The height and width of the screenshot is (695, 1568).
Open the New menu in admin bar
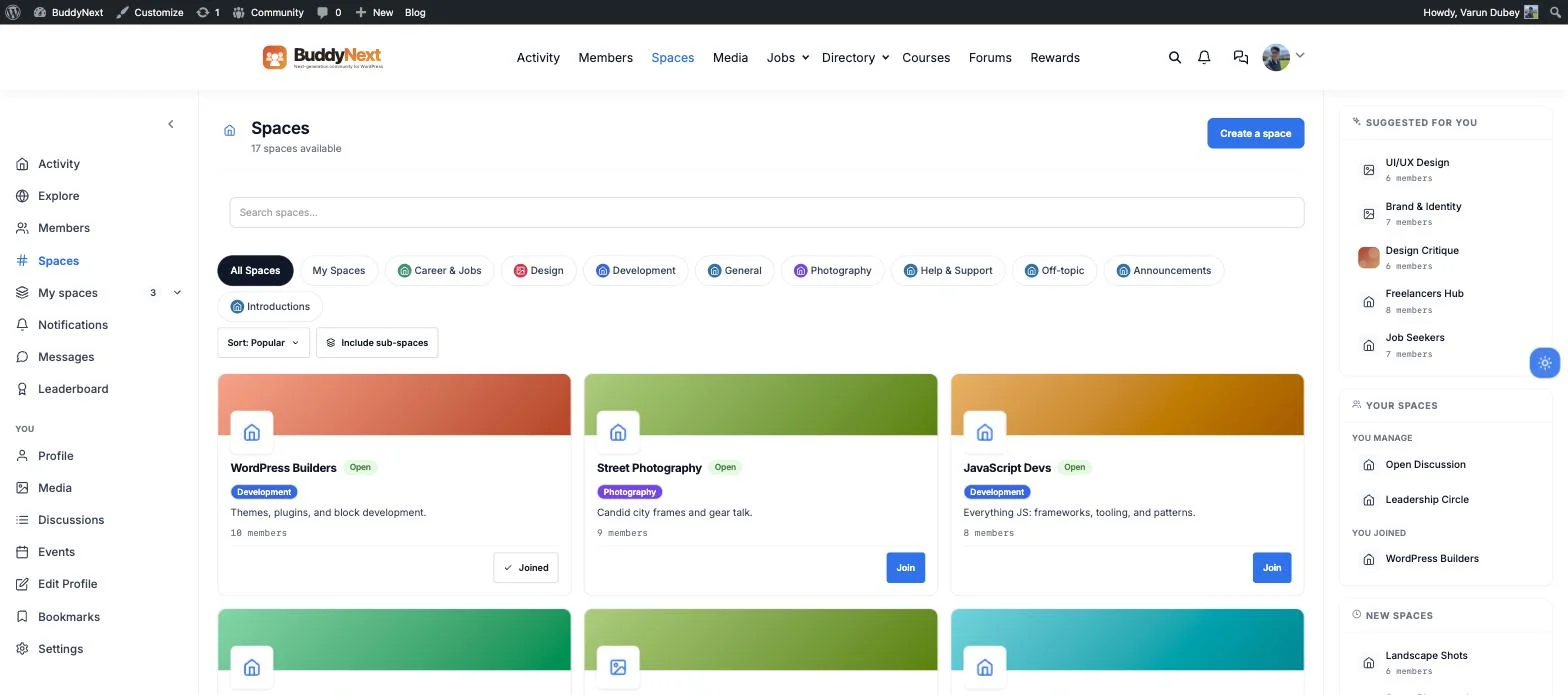[x=374, y=12]
